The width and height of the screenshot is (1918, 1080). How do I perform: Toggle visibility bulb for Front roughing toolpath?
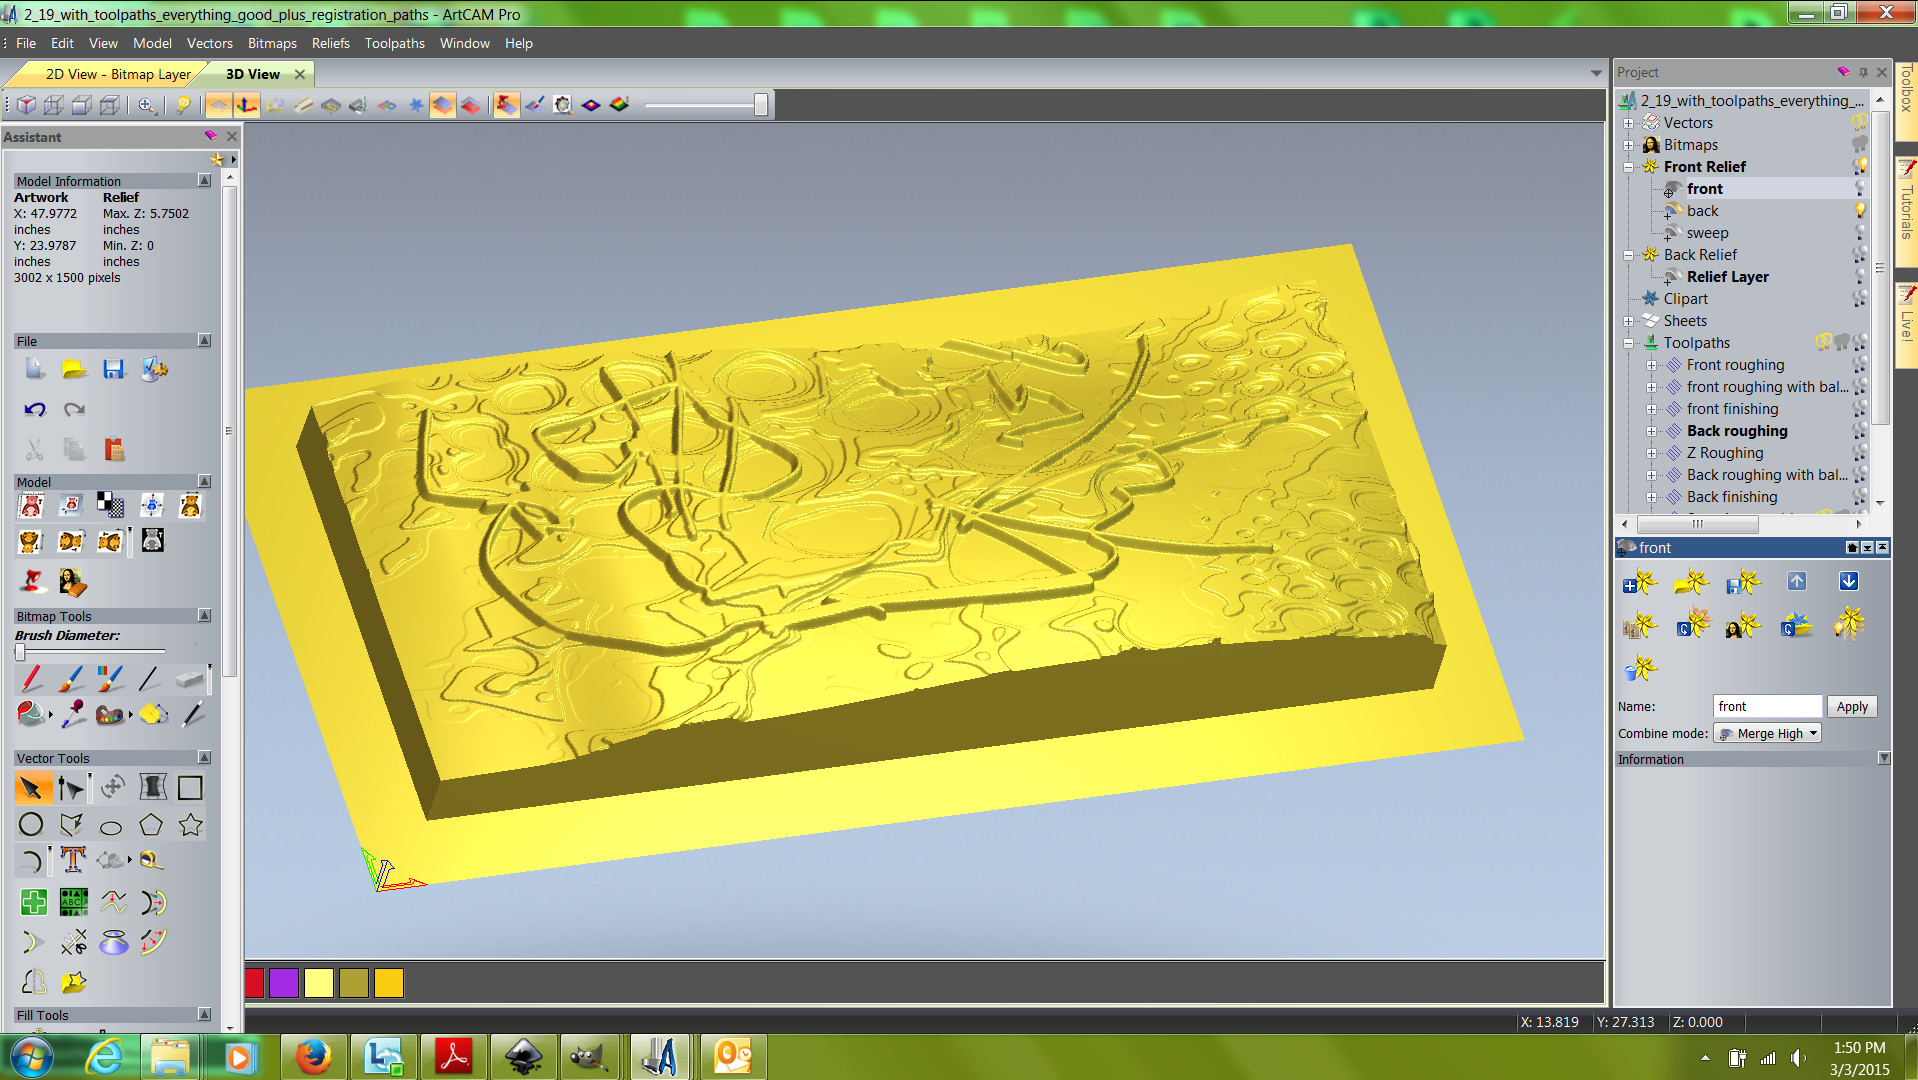tap(1860, 365)
